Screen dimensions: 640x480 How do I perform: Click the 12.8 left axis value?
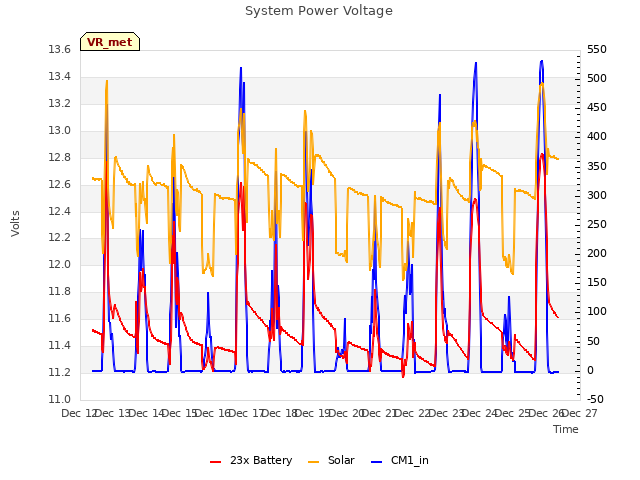pos(60,158)
